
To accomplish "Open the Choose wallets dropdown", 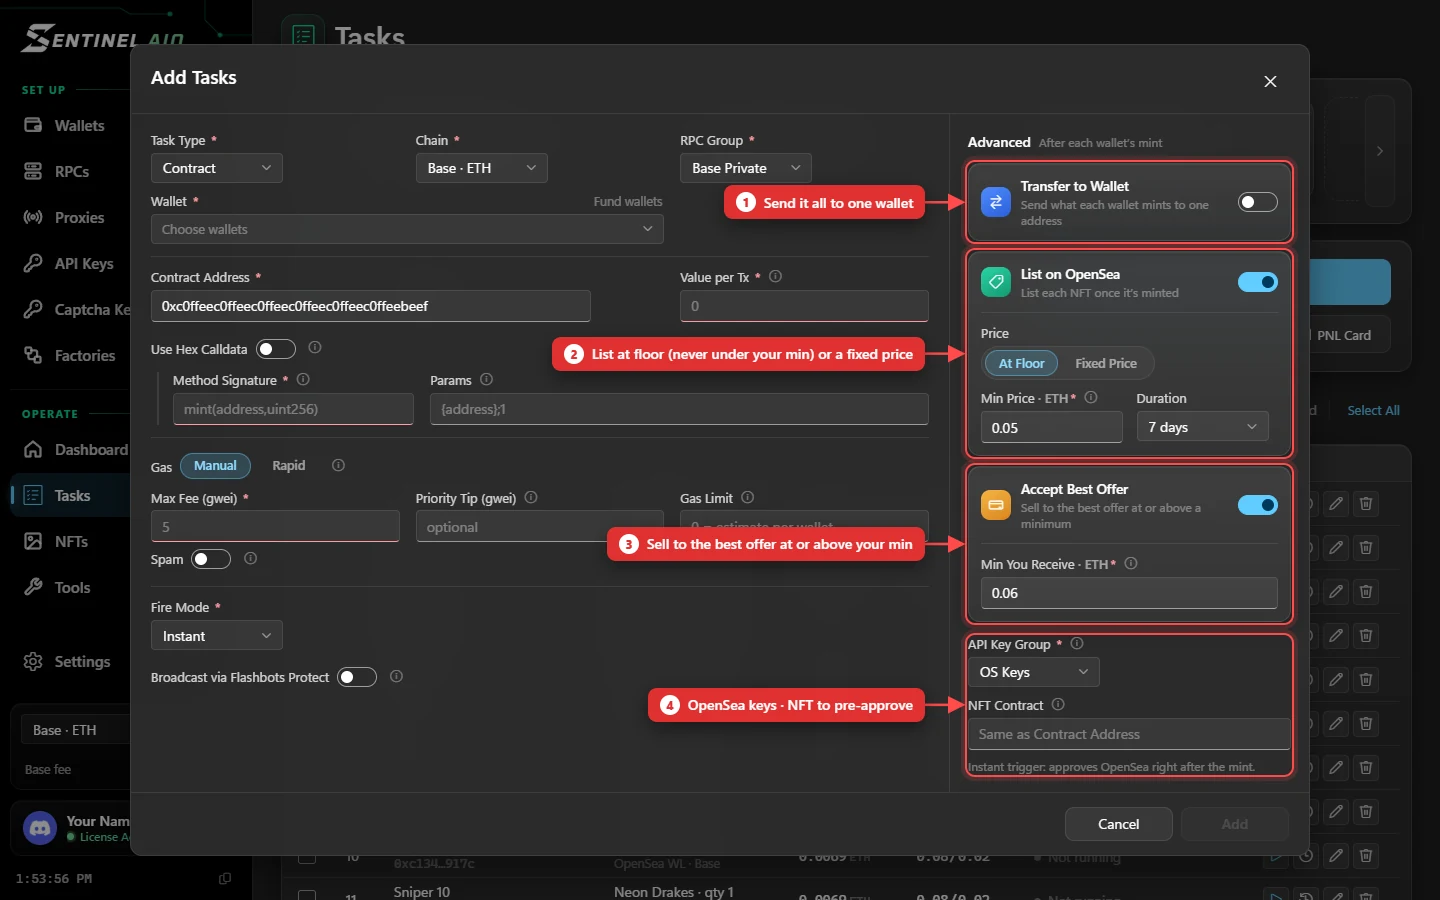I will [407, 229].
